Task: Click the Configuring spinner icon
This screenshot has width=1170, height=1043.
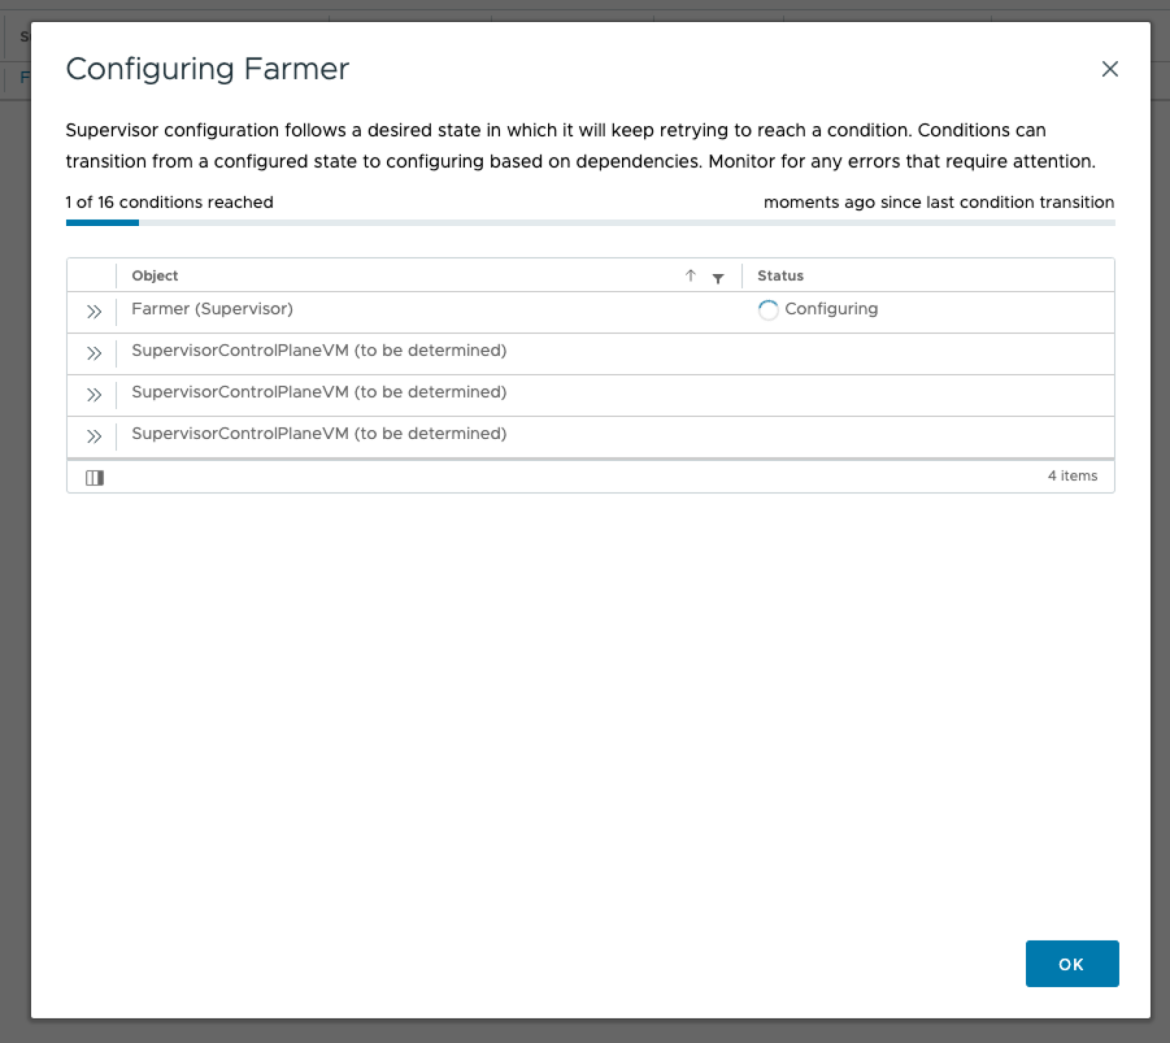Action: [768, 311]
